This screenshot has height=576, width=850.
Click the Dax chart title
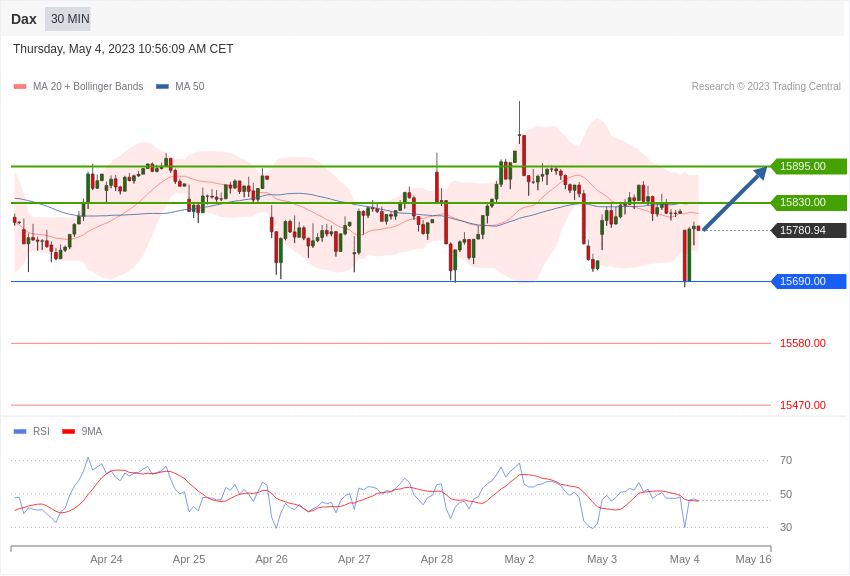(x=24, y=19)
